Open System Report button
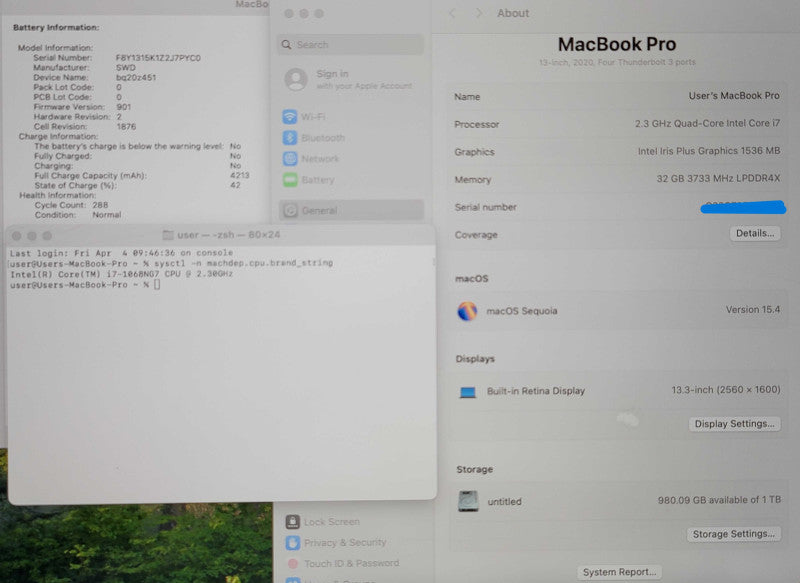800x583 pixels. point(619,572)
